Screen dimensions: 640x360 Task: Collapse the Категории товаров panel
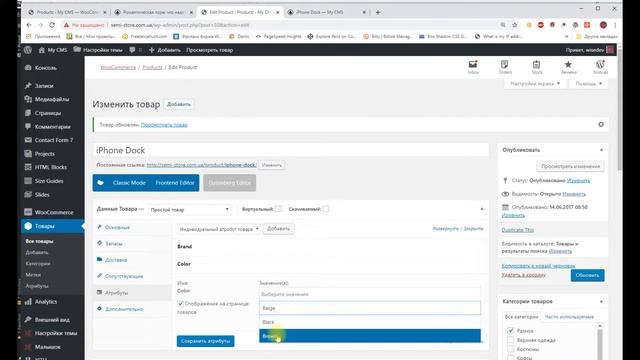coord(601,302)
